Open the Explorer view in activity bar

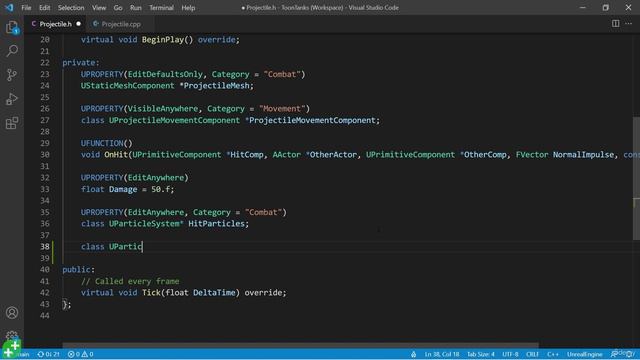[x=12, y=28]
